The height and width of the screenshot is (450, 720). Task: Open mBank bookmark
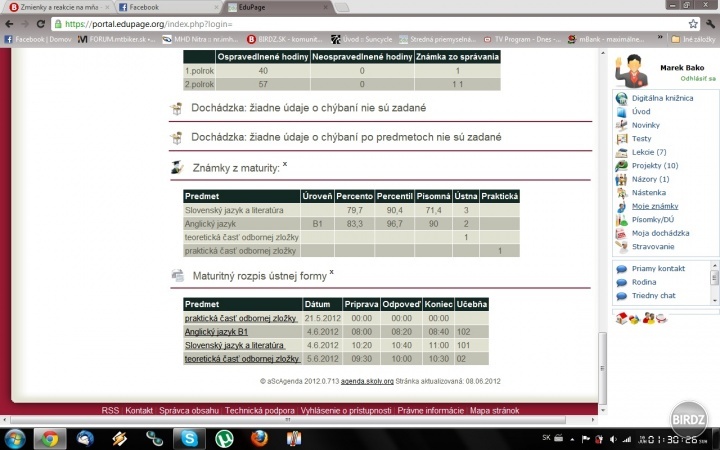point(606,39)
